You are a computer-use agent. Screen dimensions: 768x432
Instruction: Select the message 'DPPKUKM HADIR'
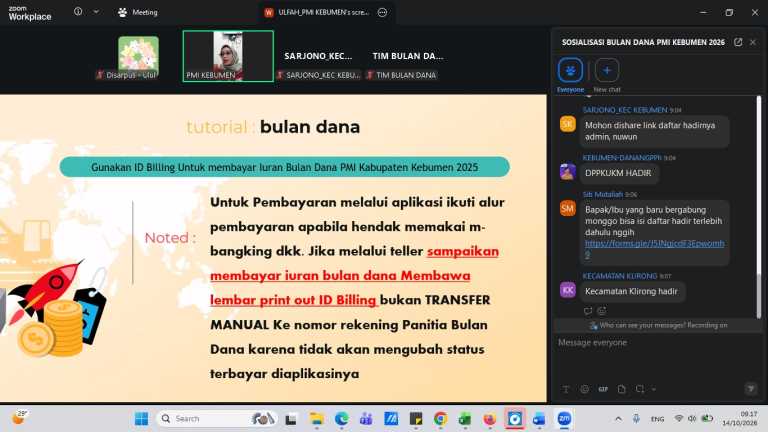point(619,173)
